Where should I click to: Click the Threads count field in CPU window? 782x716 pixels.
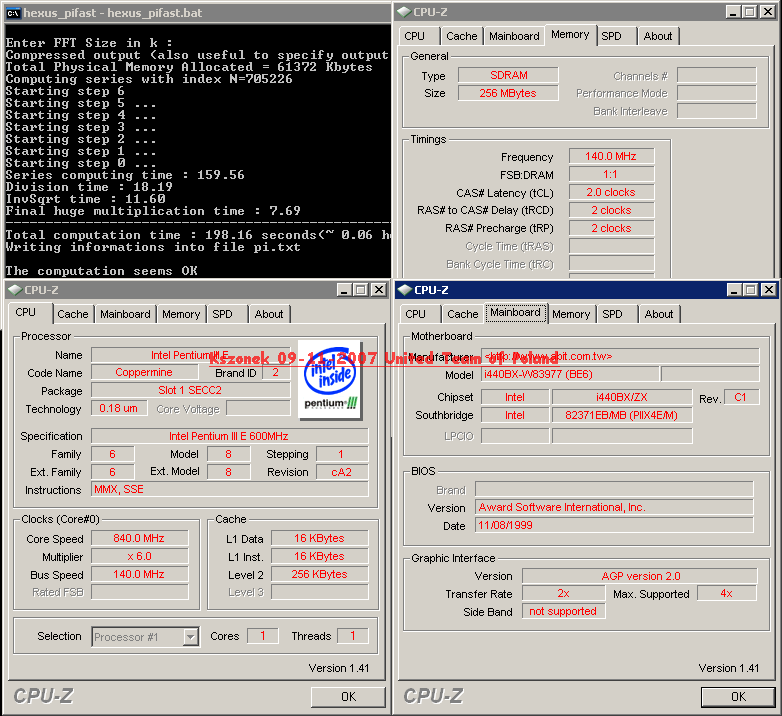(353, 636)
